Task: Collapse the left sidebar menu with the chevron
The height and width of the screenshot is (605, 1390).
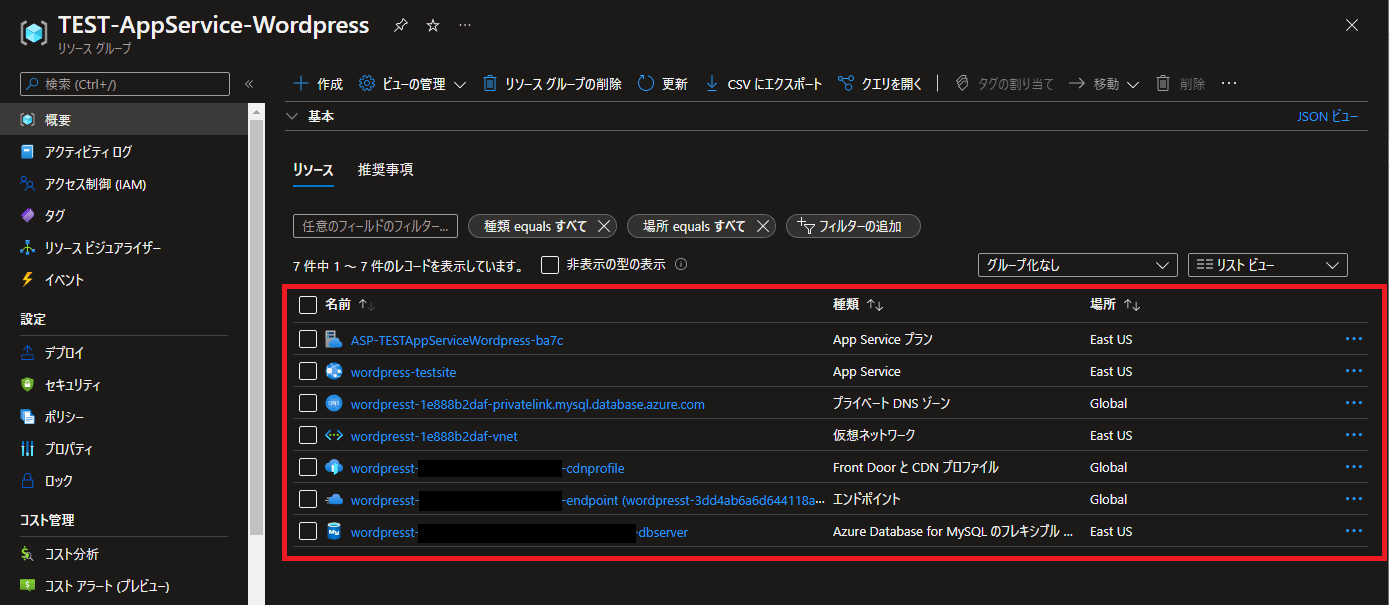Action: [249, 84]
